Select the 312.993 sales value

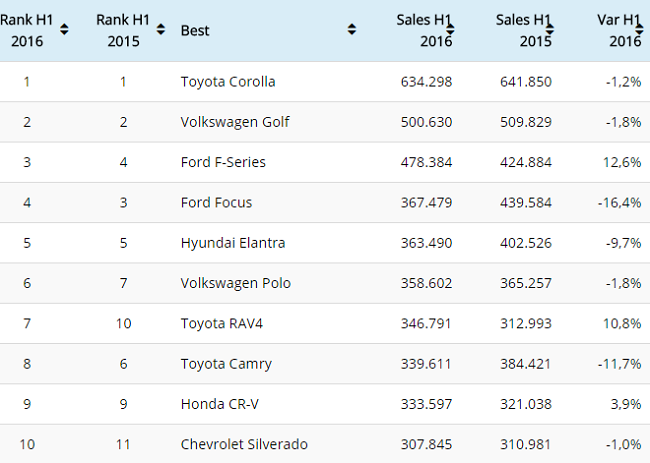(x=523, y=324)
